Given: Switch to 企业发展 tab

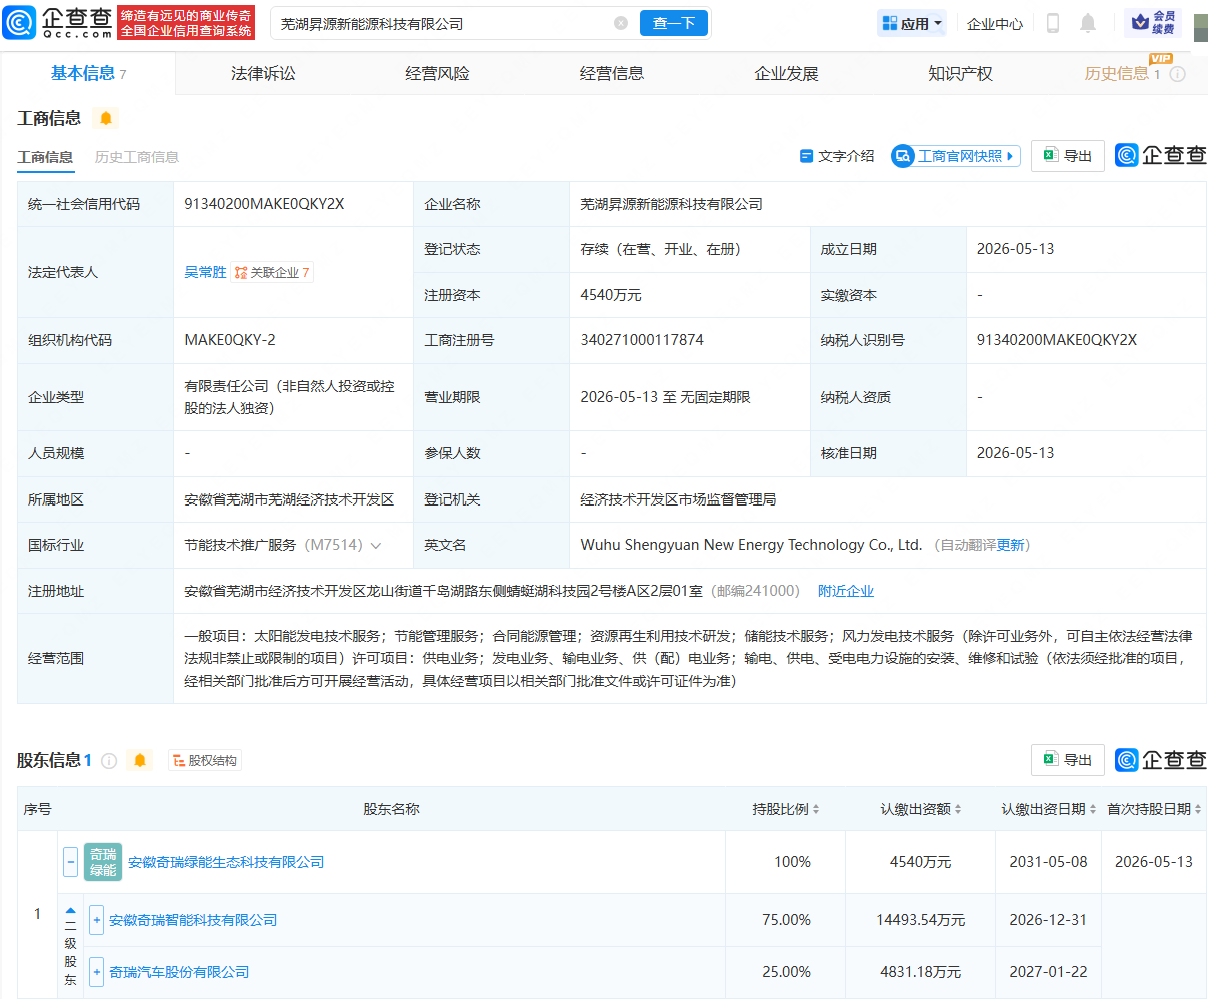Looking at the screenshot, I should (786, 74).
